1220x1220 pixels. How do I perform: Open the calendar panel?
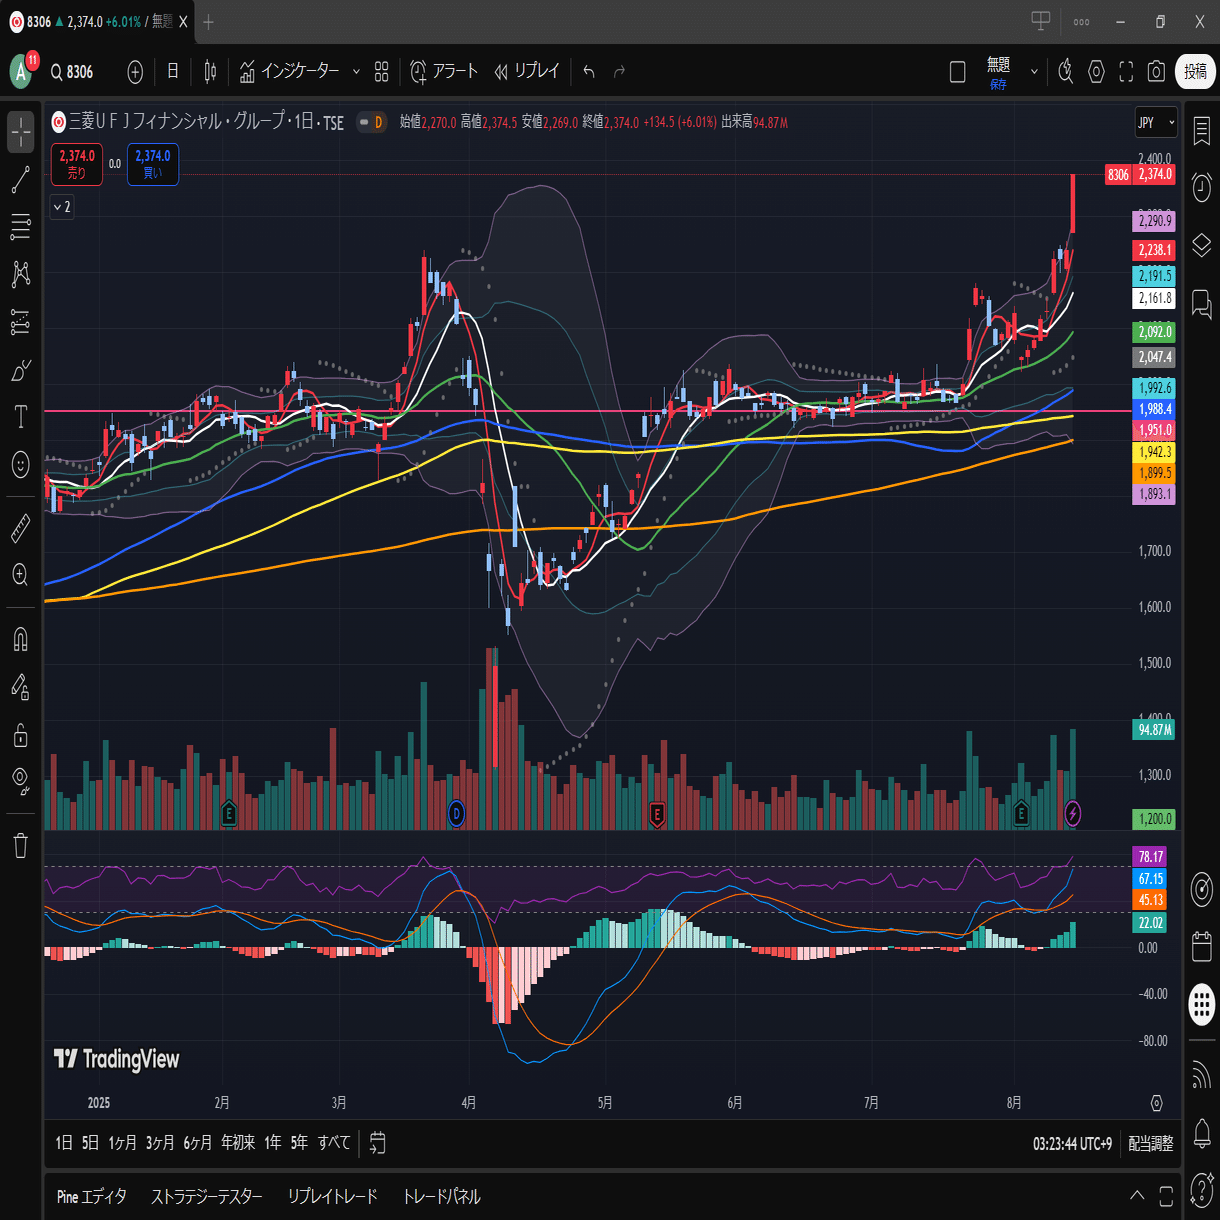coord(1202,945)
